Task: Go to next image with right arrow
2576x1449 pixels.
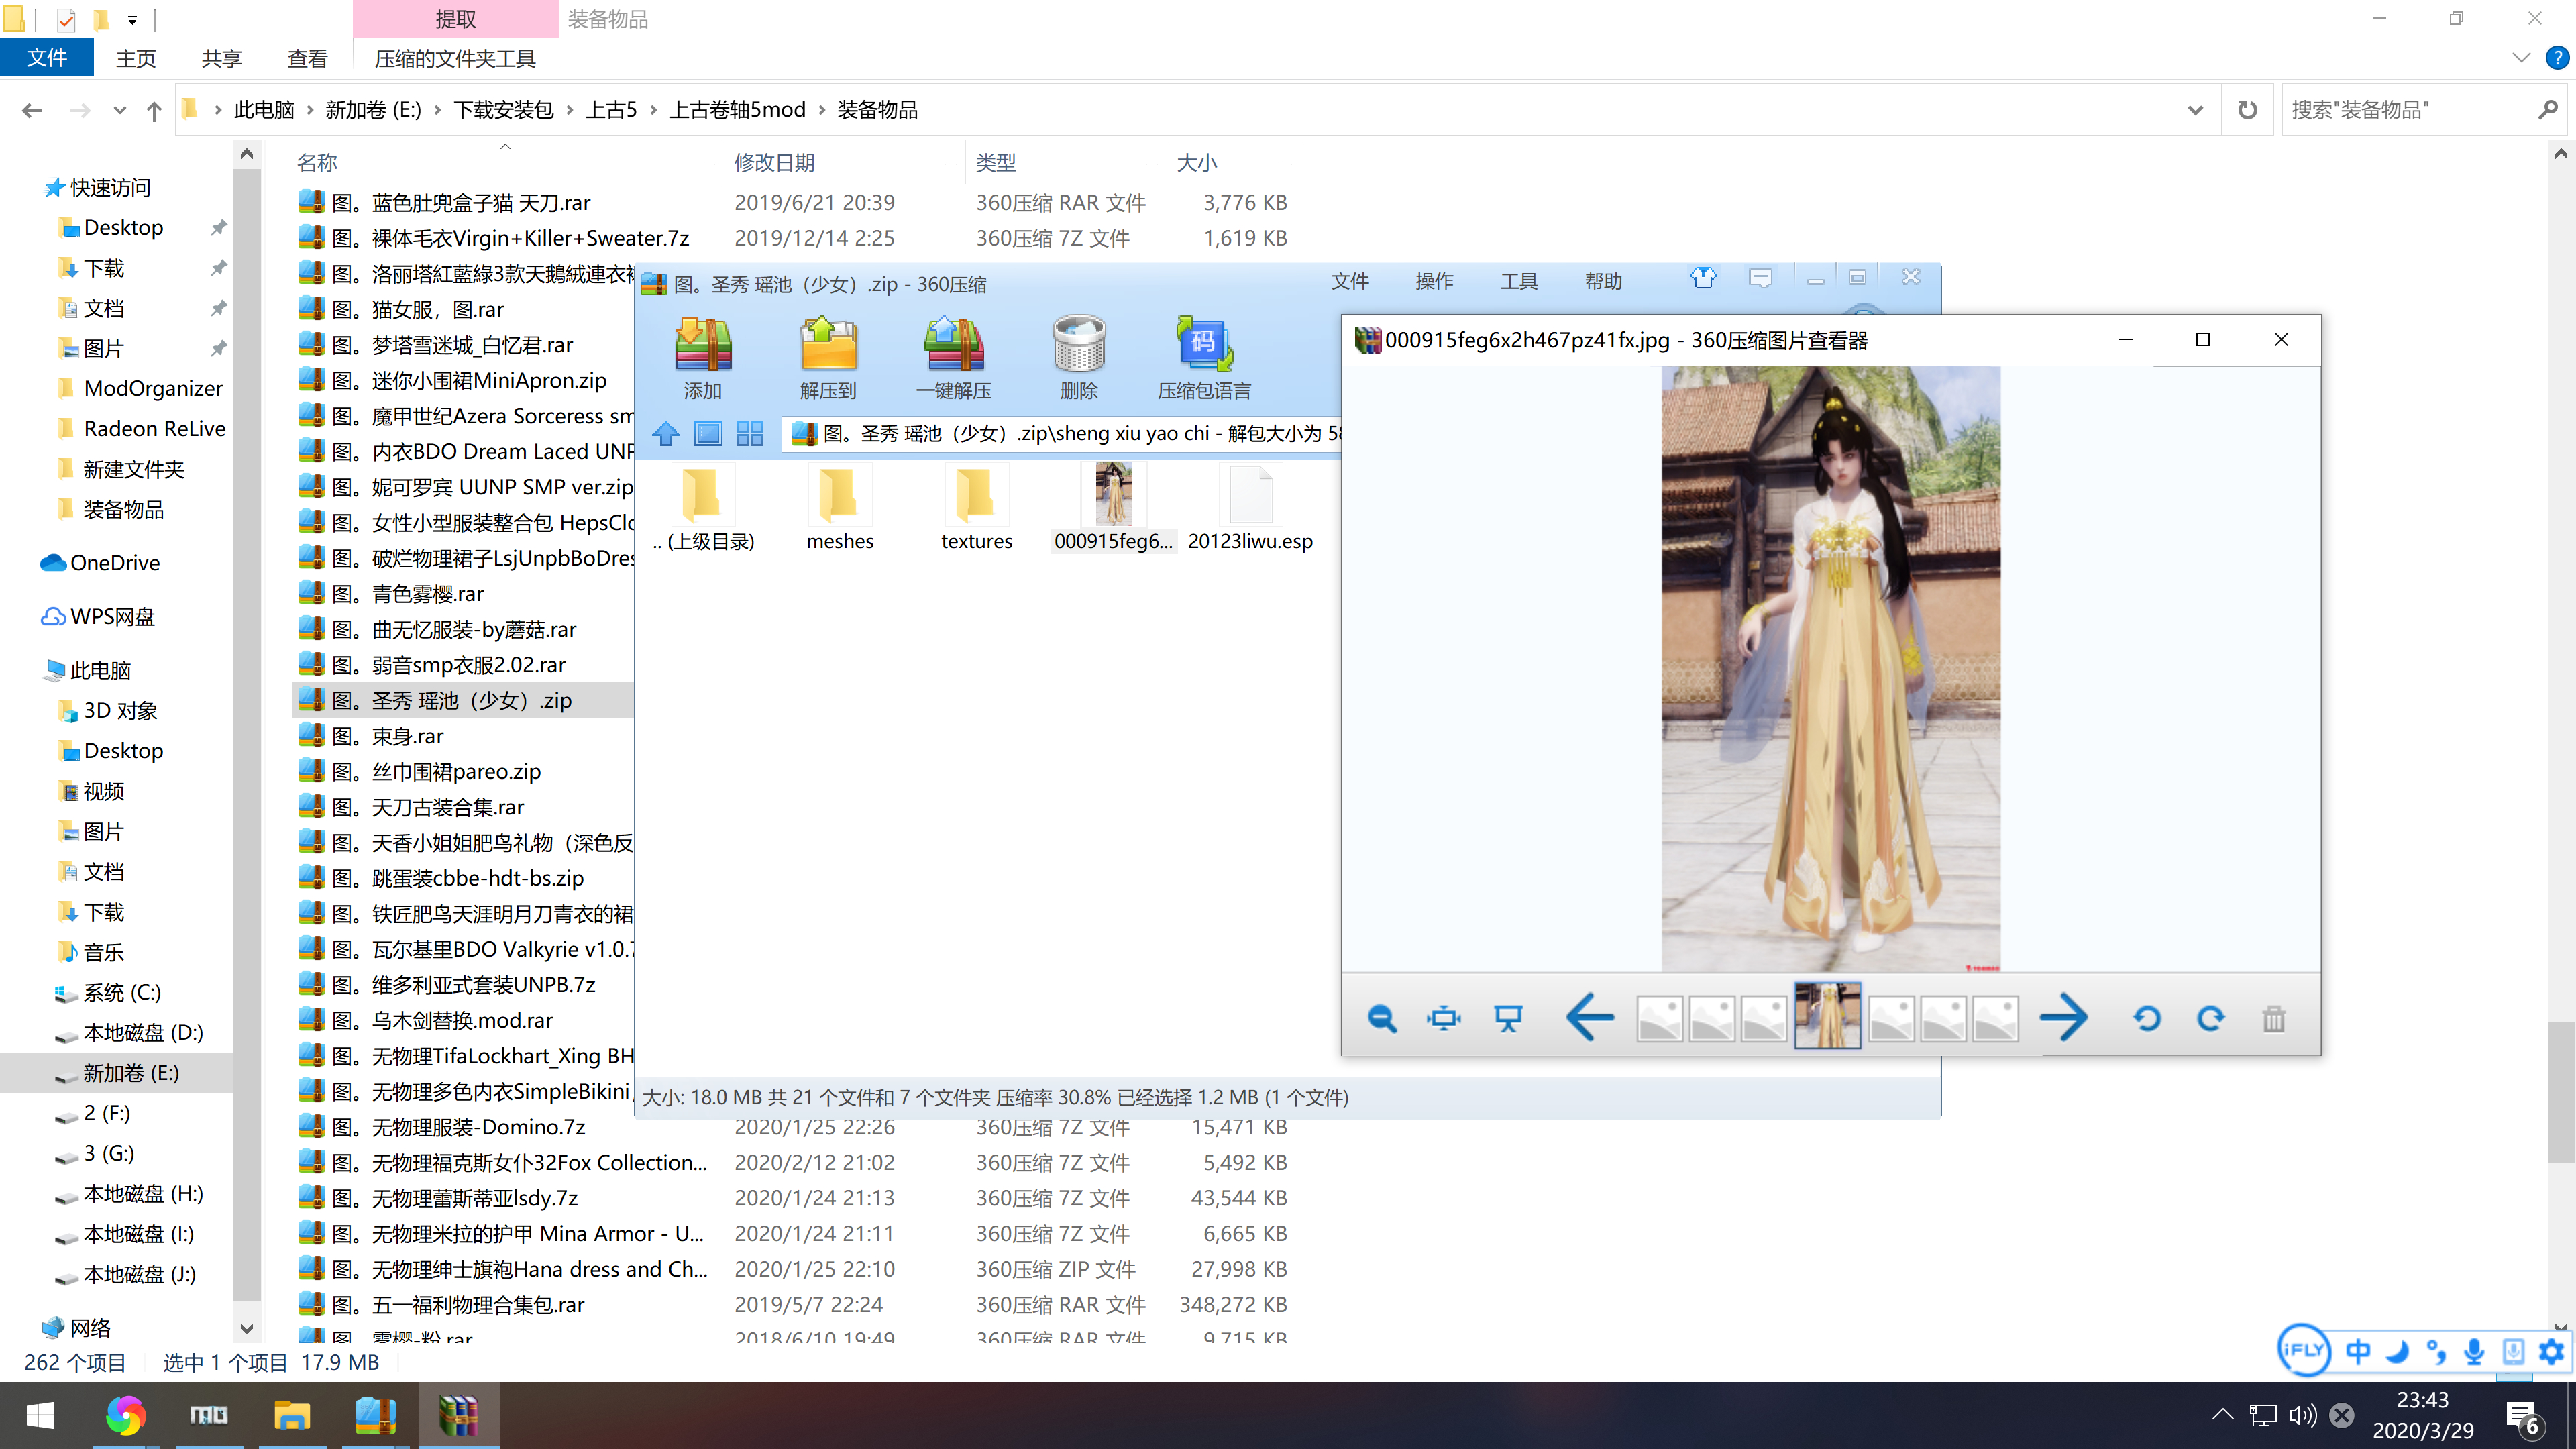Action: (x=2063, y=1018)
